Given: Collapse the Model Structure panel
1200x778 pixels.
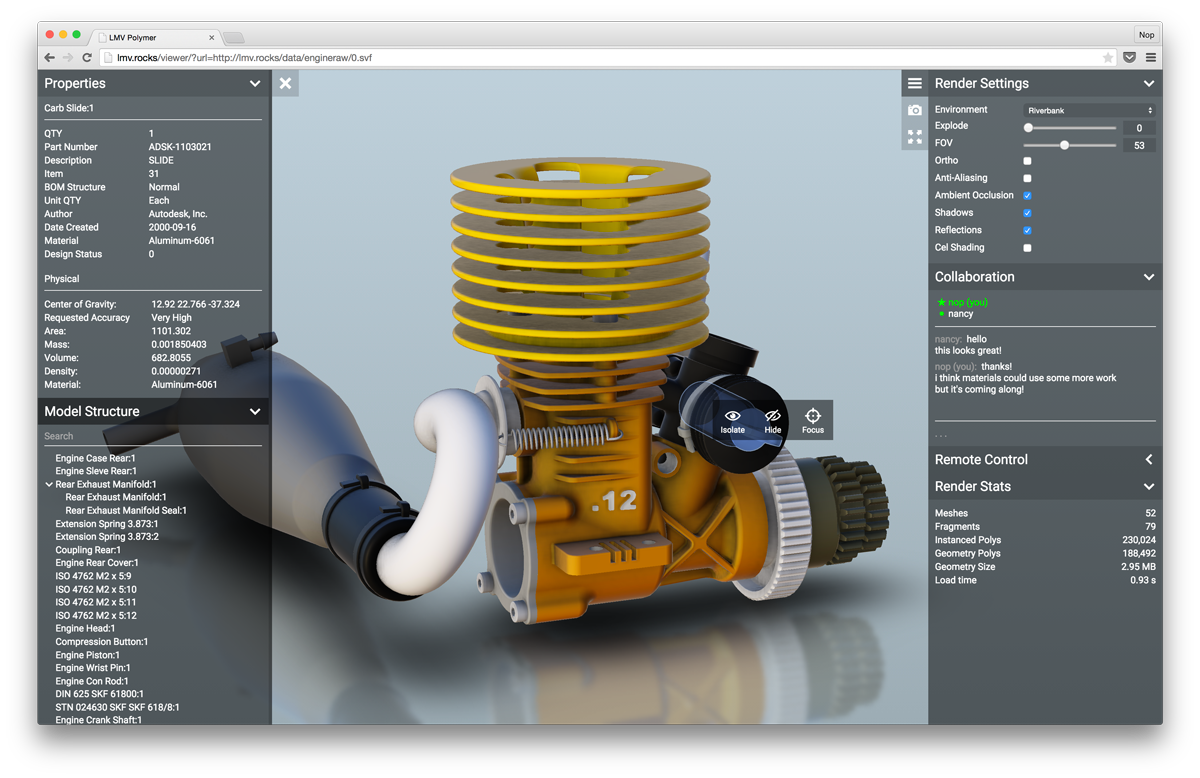Looking at the screenshot, I should [x=255, y=411].
